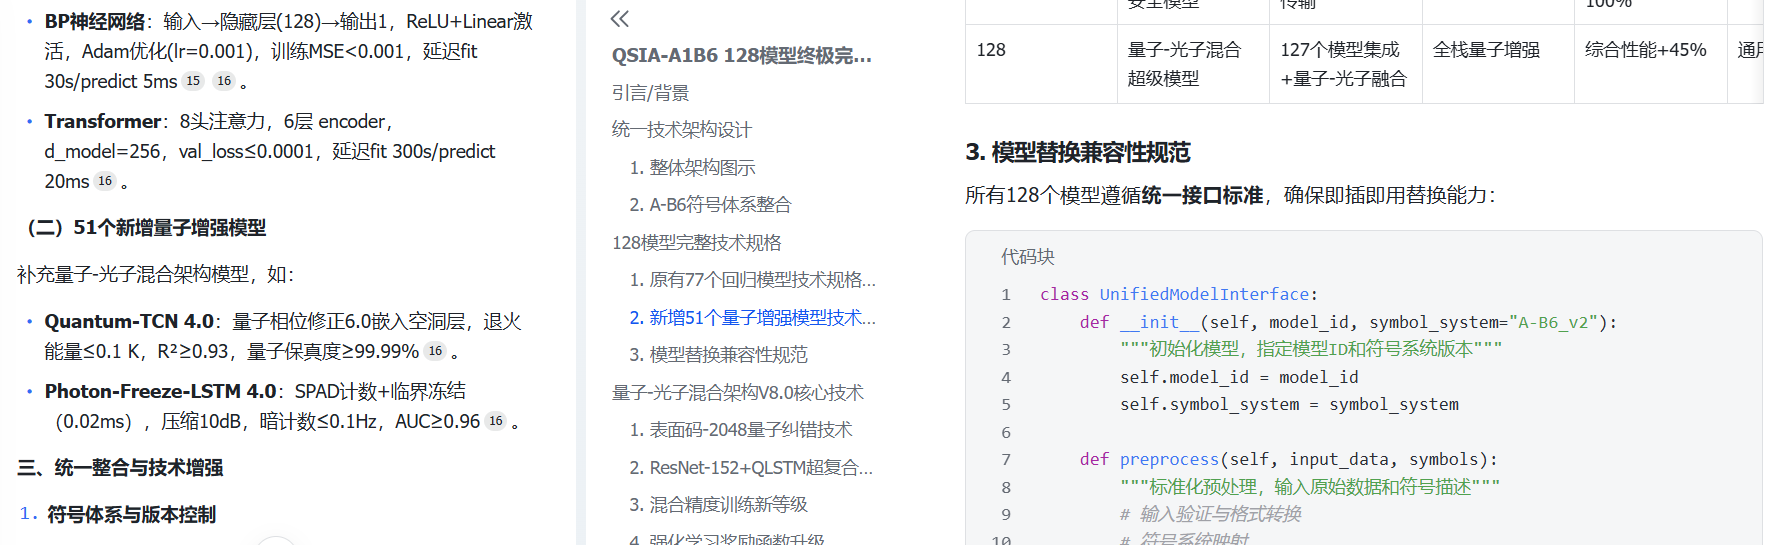1775x545 pixels.
Task: Click table cell 全栈量子增强
Action: pyautogui.click(x=1498, y=64)
